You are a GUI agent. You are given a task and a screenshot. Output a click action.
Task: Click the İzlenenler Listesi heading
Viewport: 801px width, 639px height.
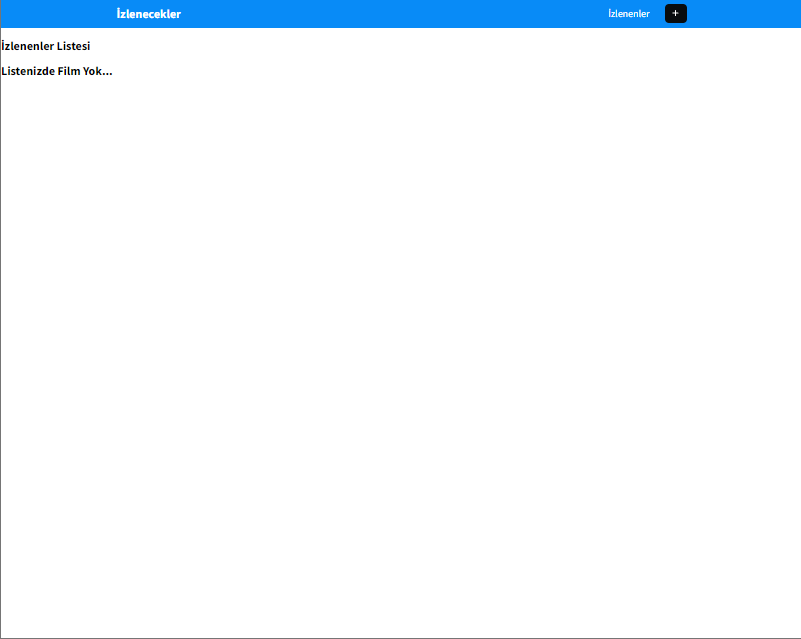46,46
